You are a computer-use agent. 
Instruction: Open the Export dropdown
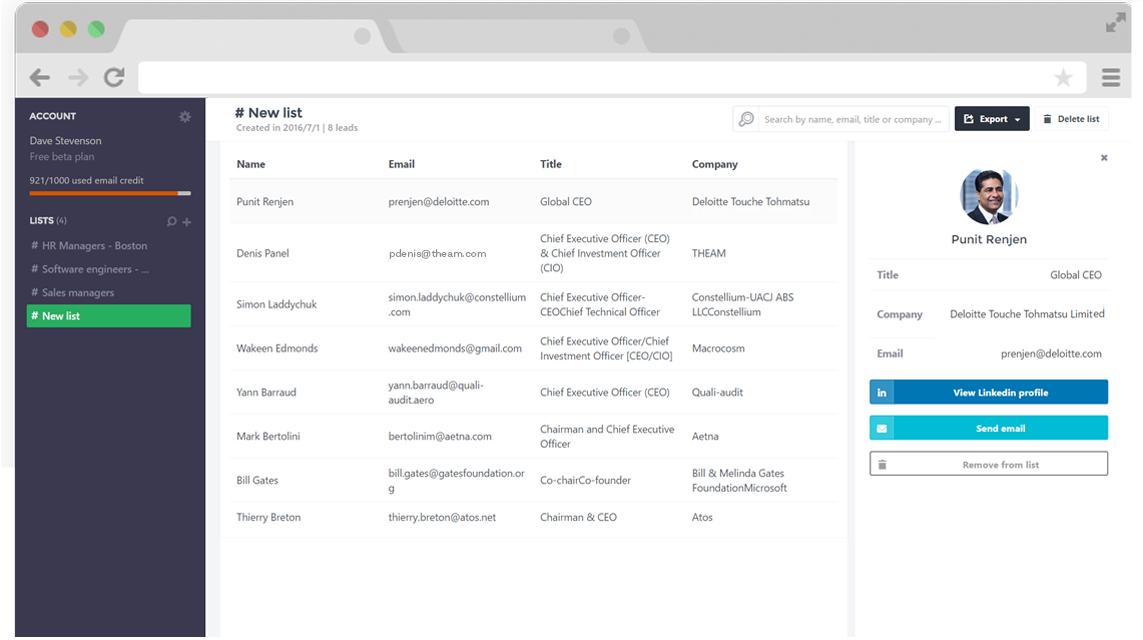point(992,119)
